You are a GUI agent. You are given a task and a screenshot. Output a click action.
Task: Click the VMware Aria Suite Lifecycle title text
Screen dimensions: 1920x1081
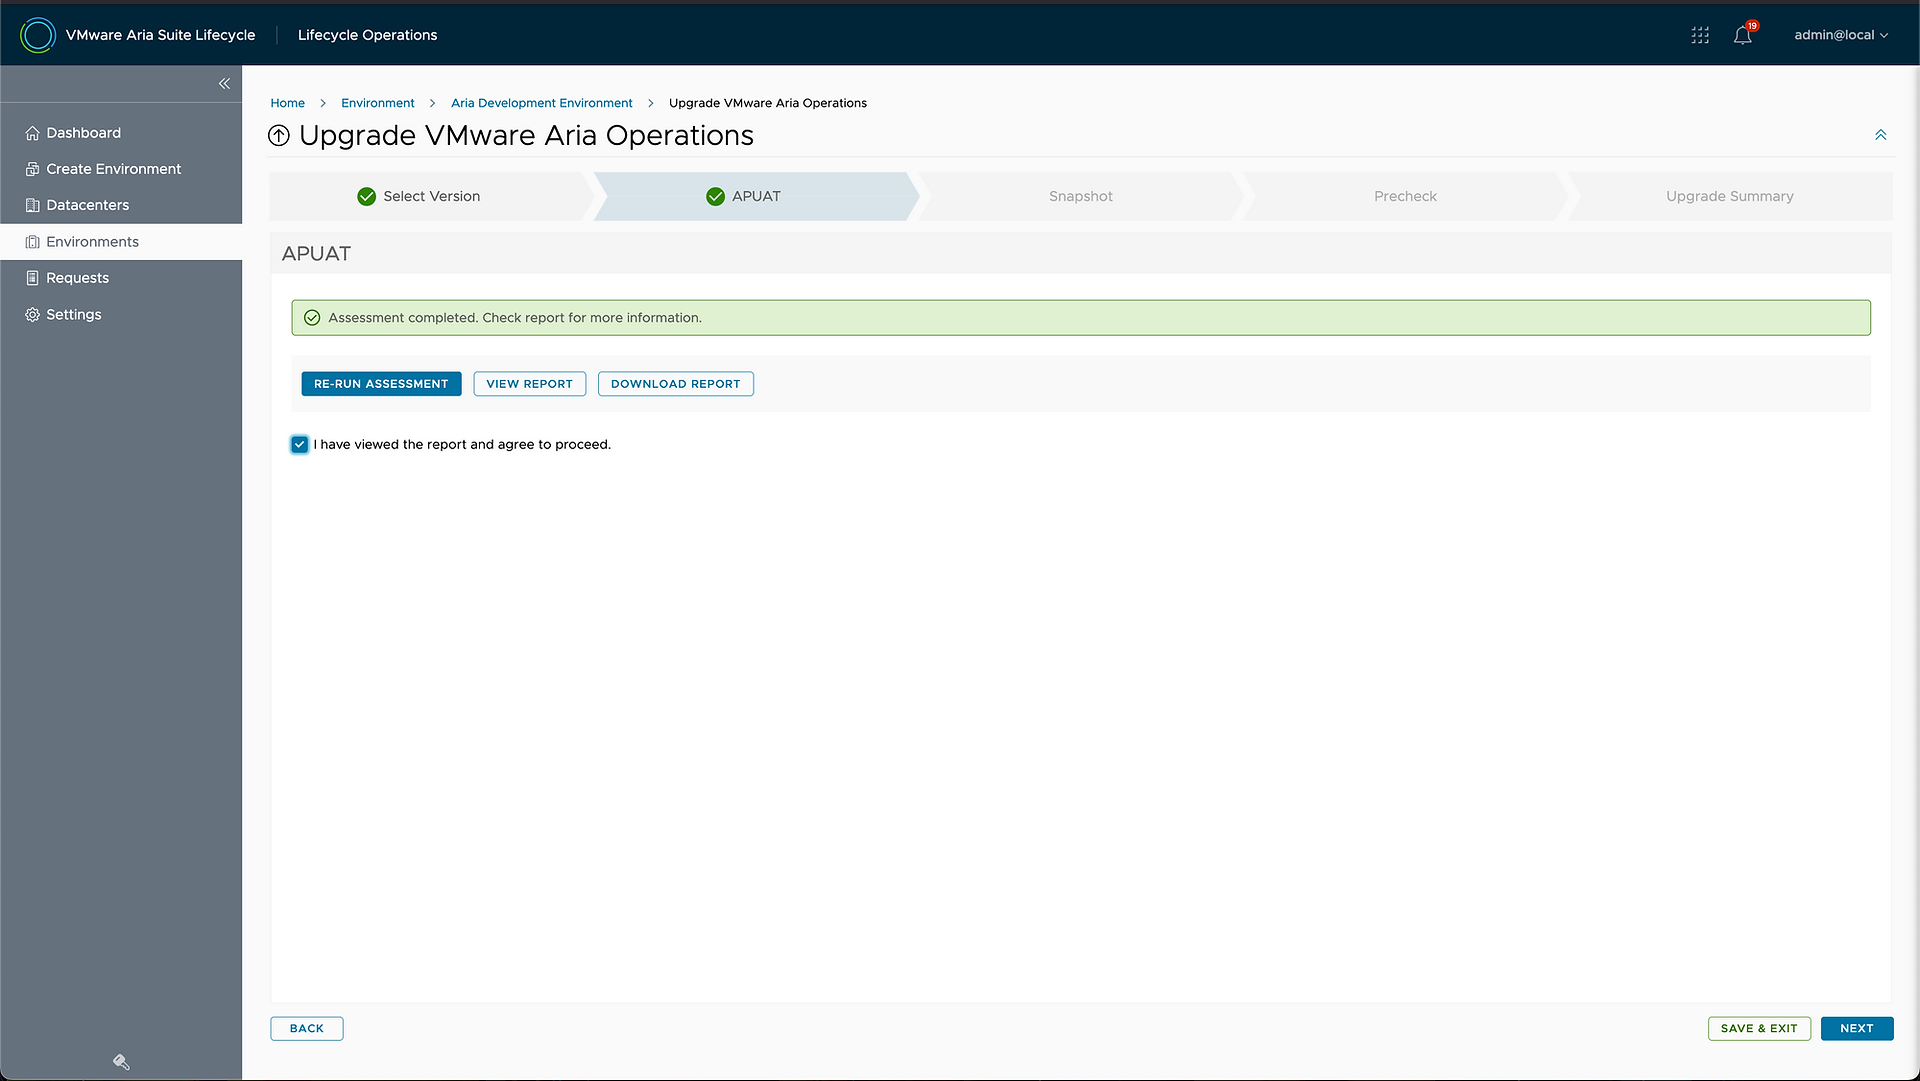161,35
